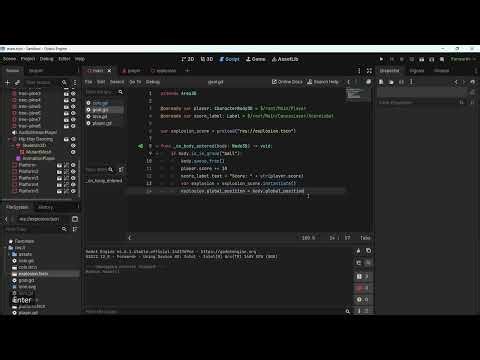Toggle standard messages filter in output panel

click(362, 276)
